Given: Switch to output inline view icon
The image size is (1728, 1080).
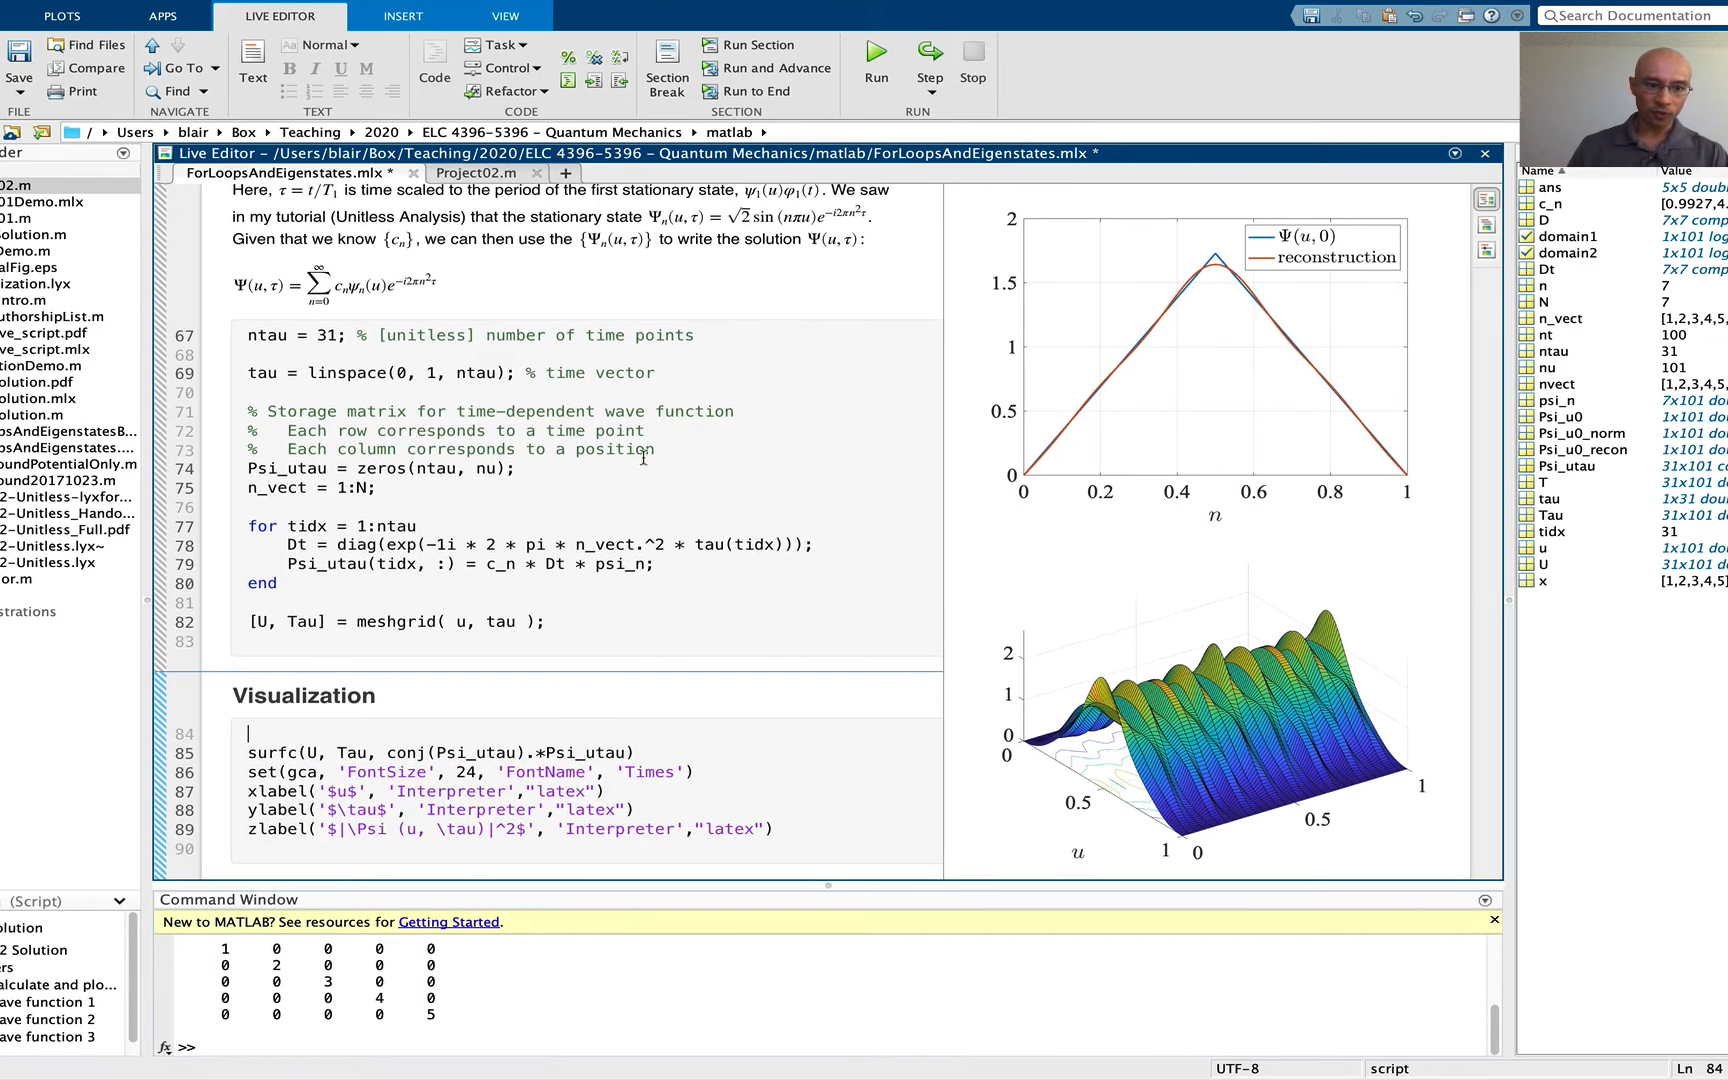Looking at the screenshot, I should point(1486,225).
